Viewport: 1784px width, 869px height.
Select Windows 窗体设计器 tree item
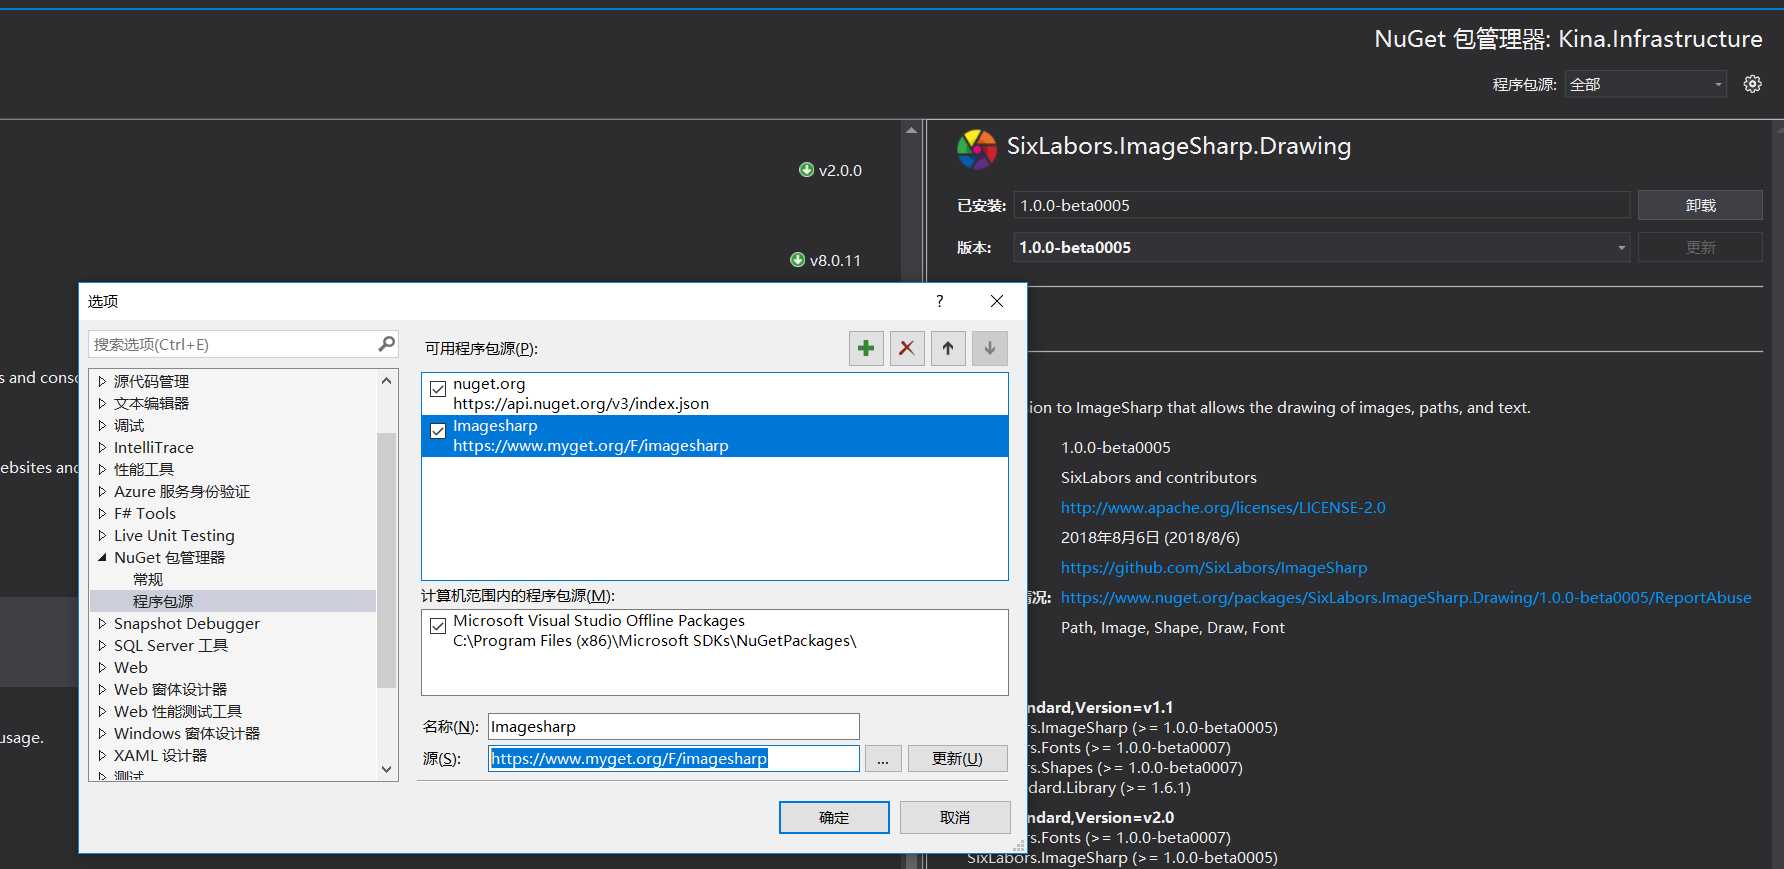pyautogui.click(x=187, y=733)
